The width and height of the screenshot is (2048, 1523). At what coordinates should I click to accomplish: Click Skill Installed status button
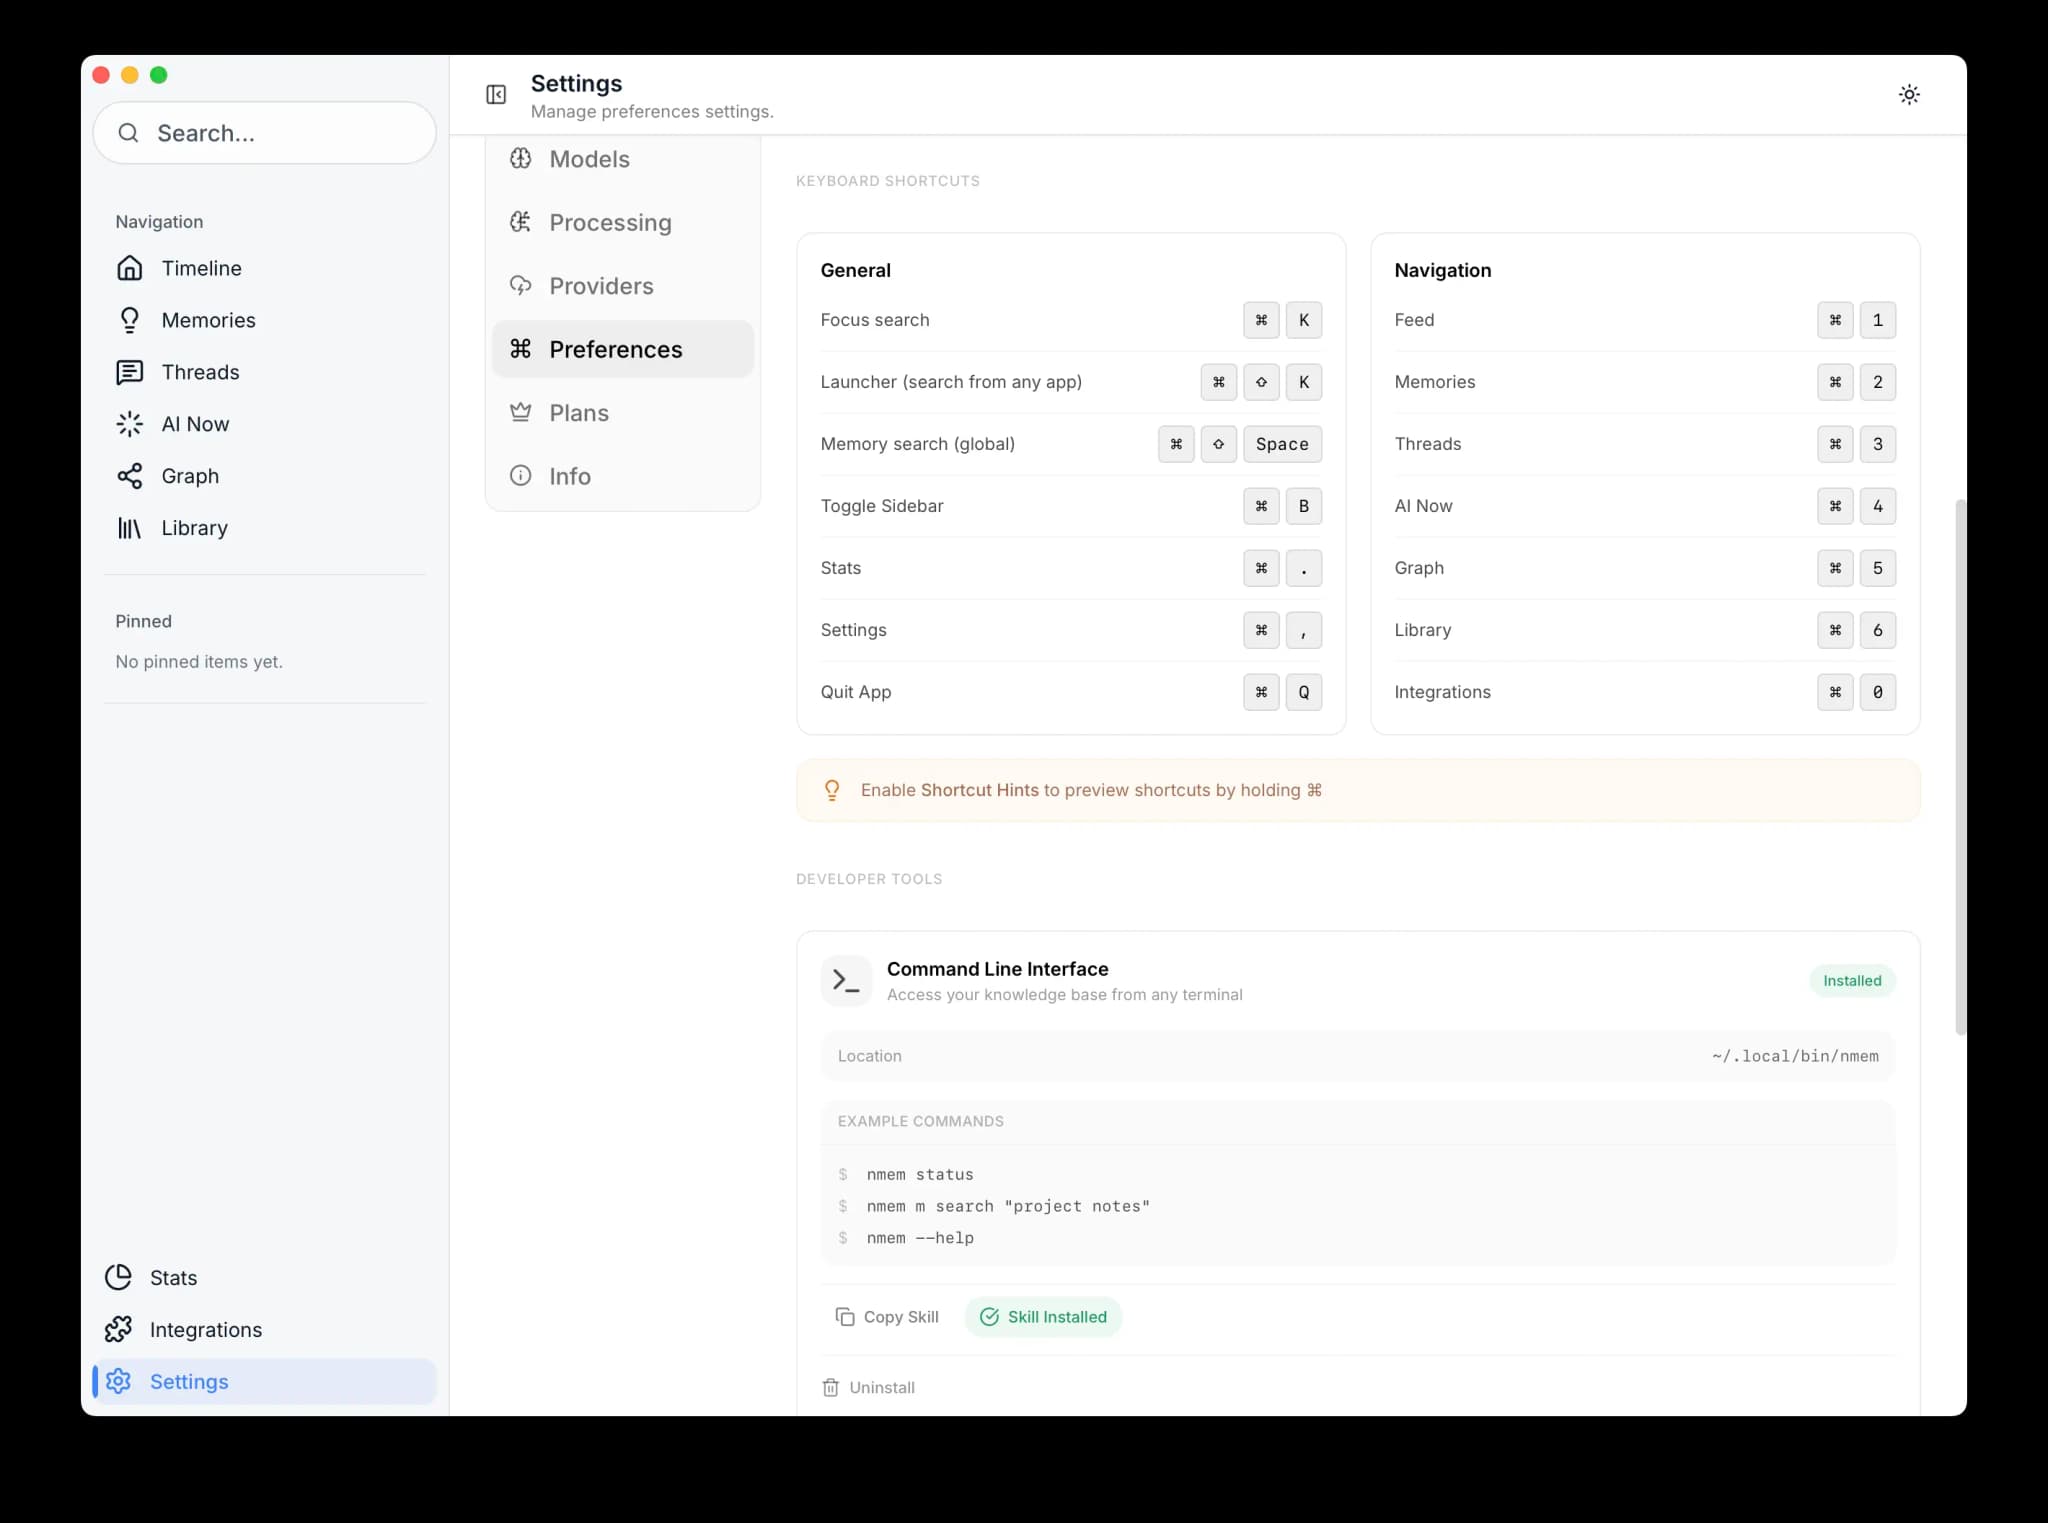(1043, 1316)
